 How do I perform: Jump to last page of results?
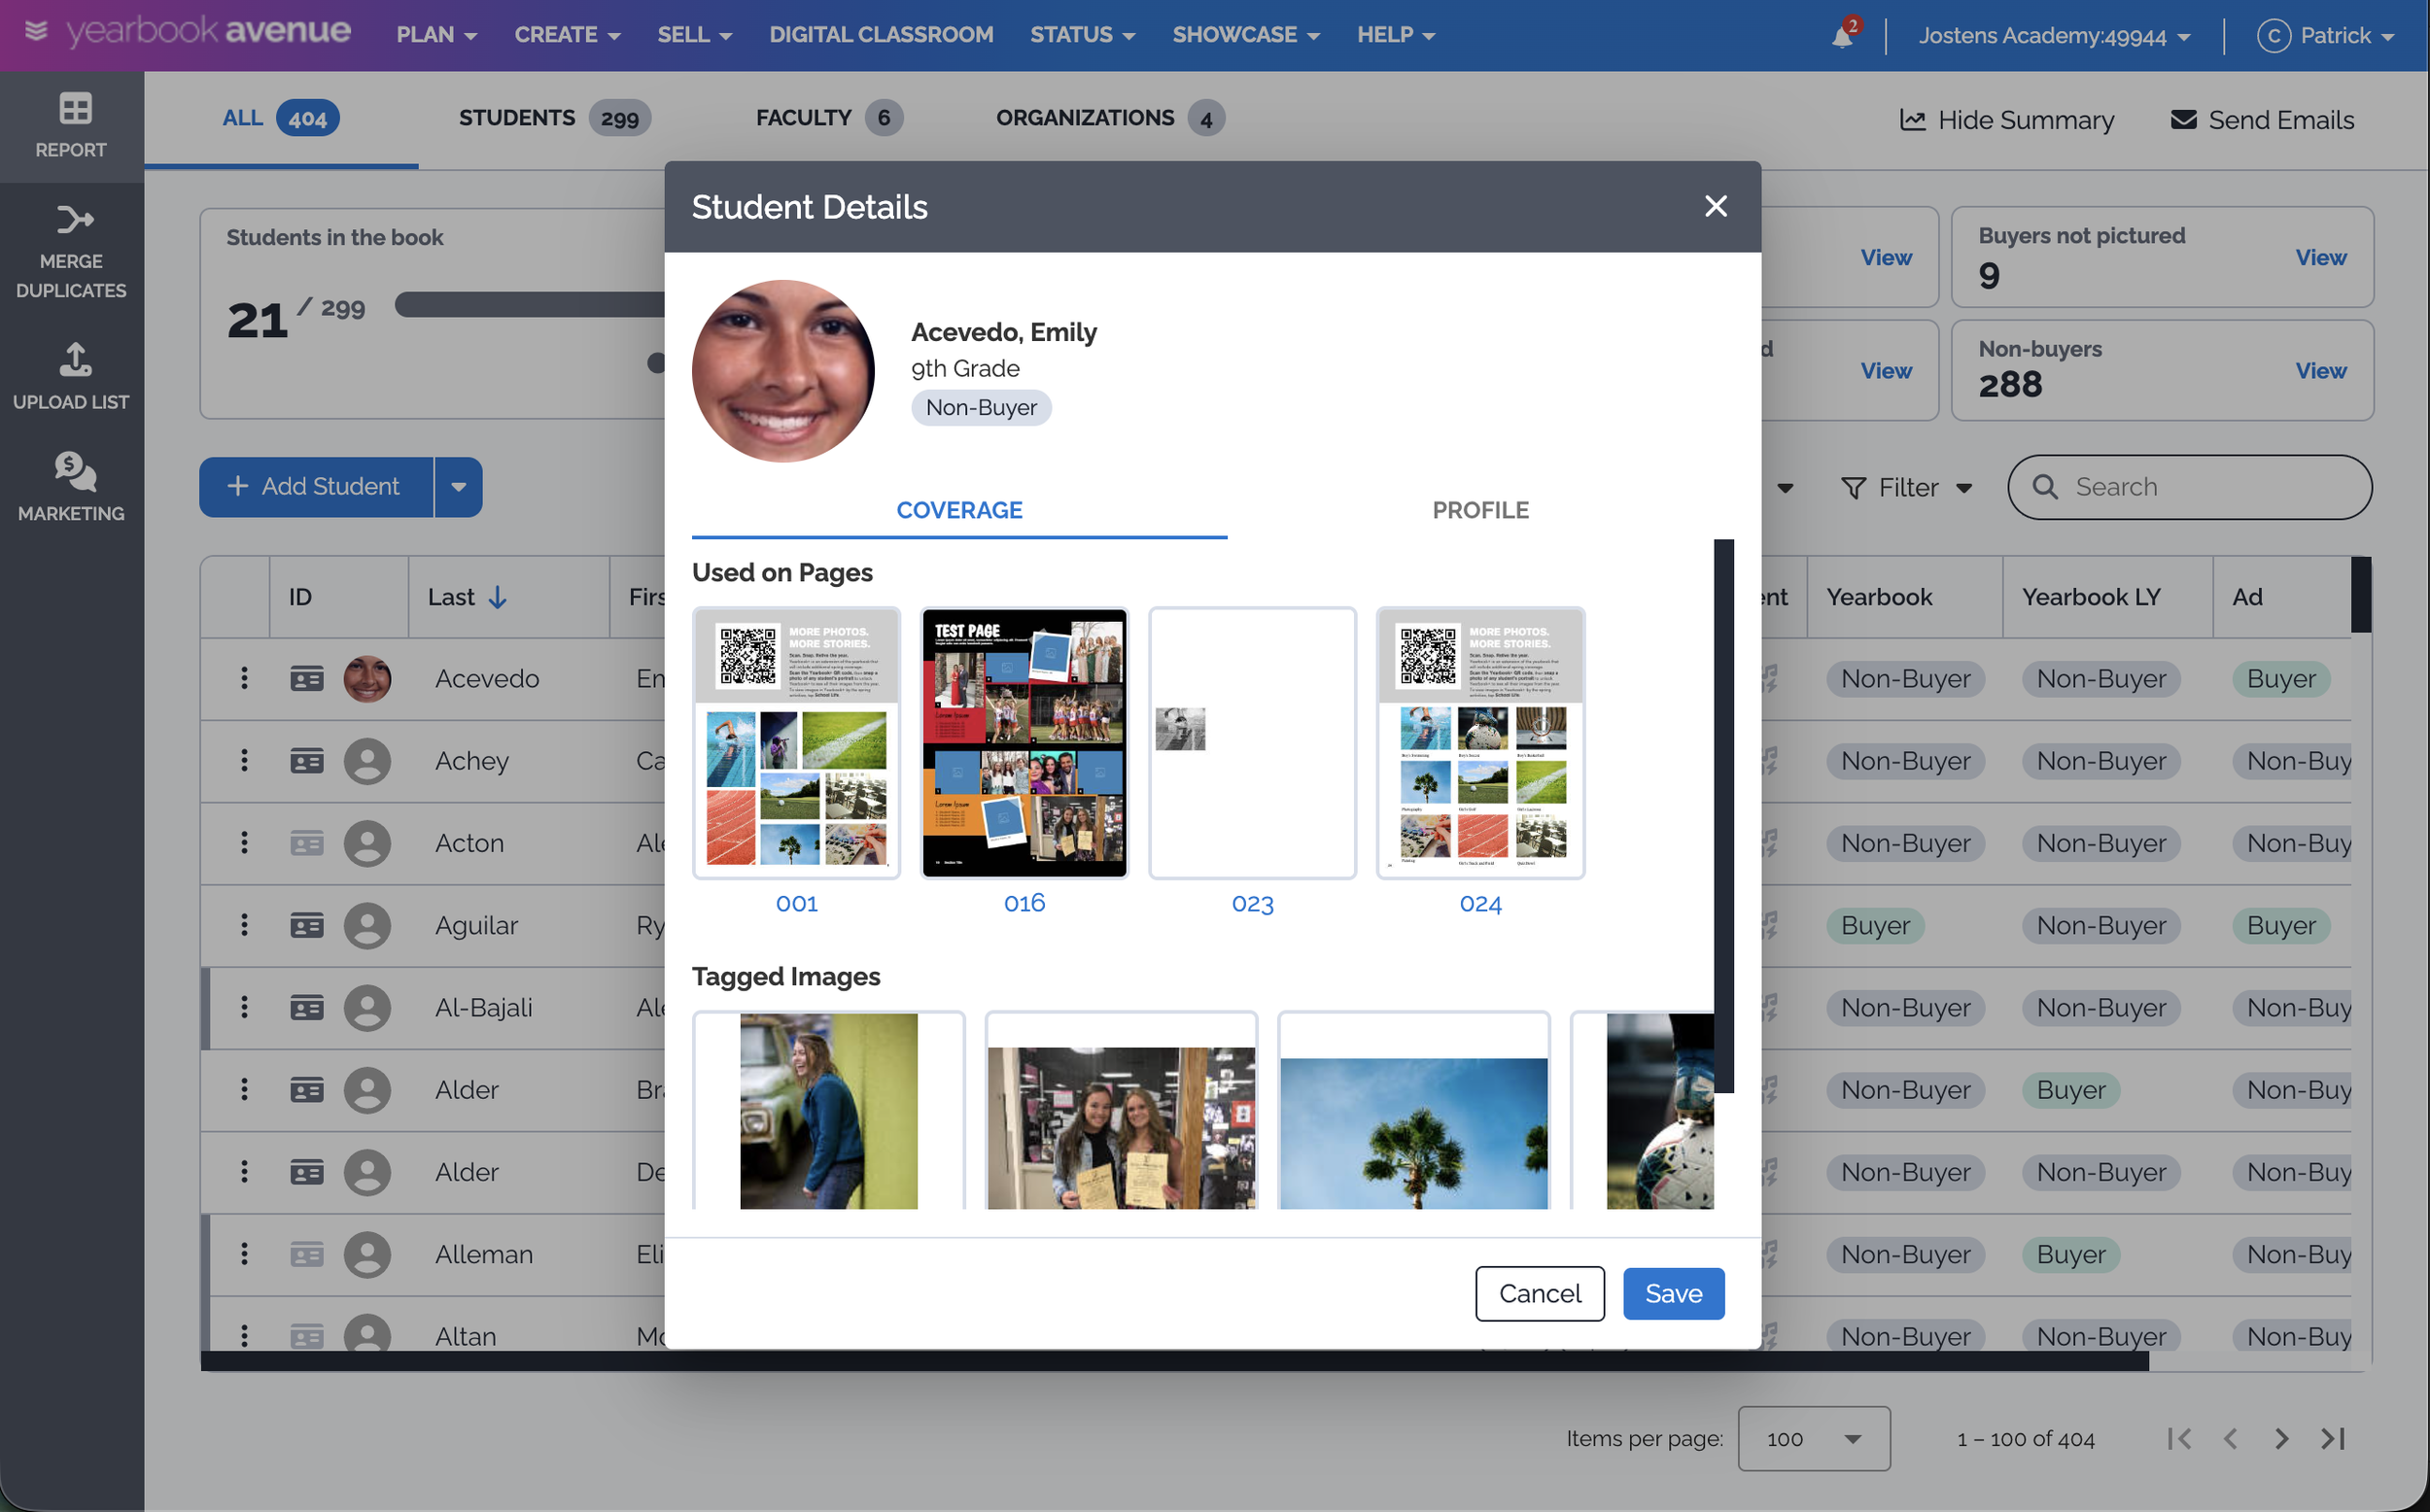click(x=2333, y=1438)
